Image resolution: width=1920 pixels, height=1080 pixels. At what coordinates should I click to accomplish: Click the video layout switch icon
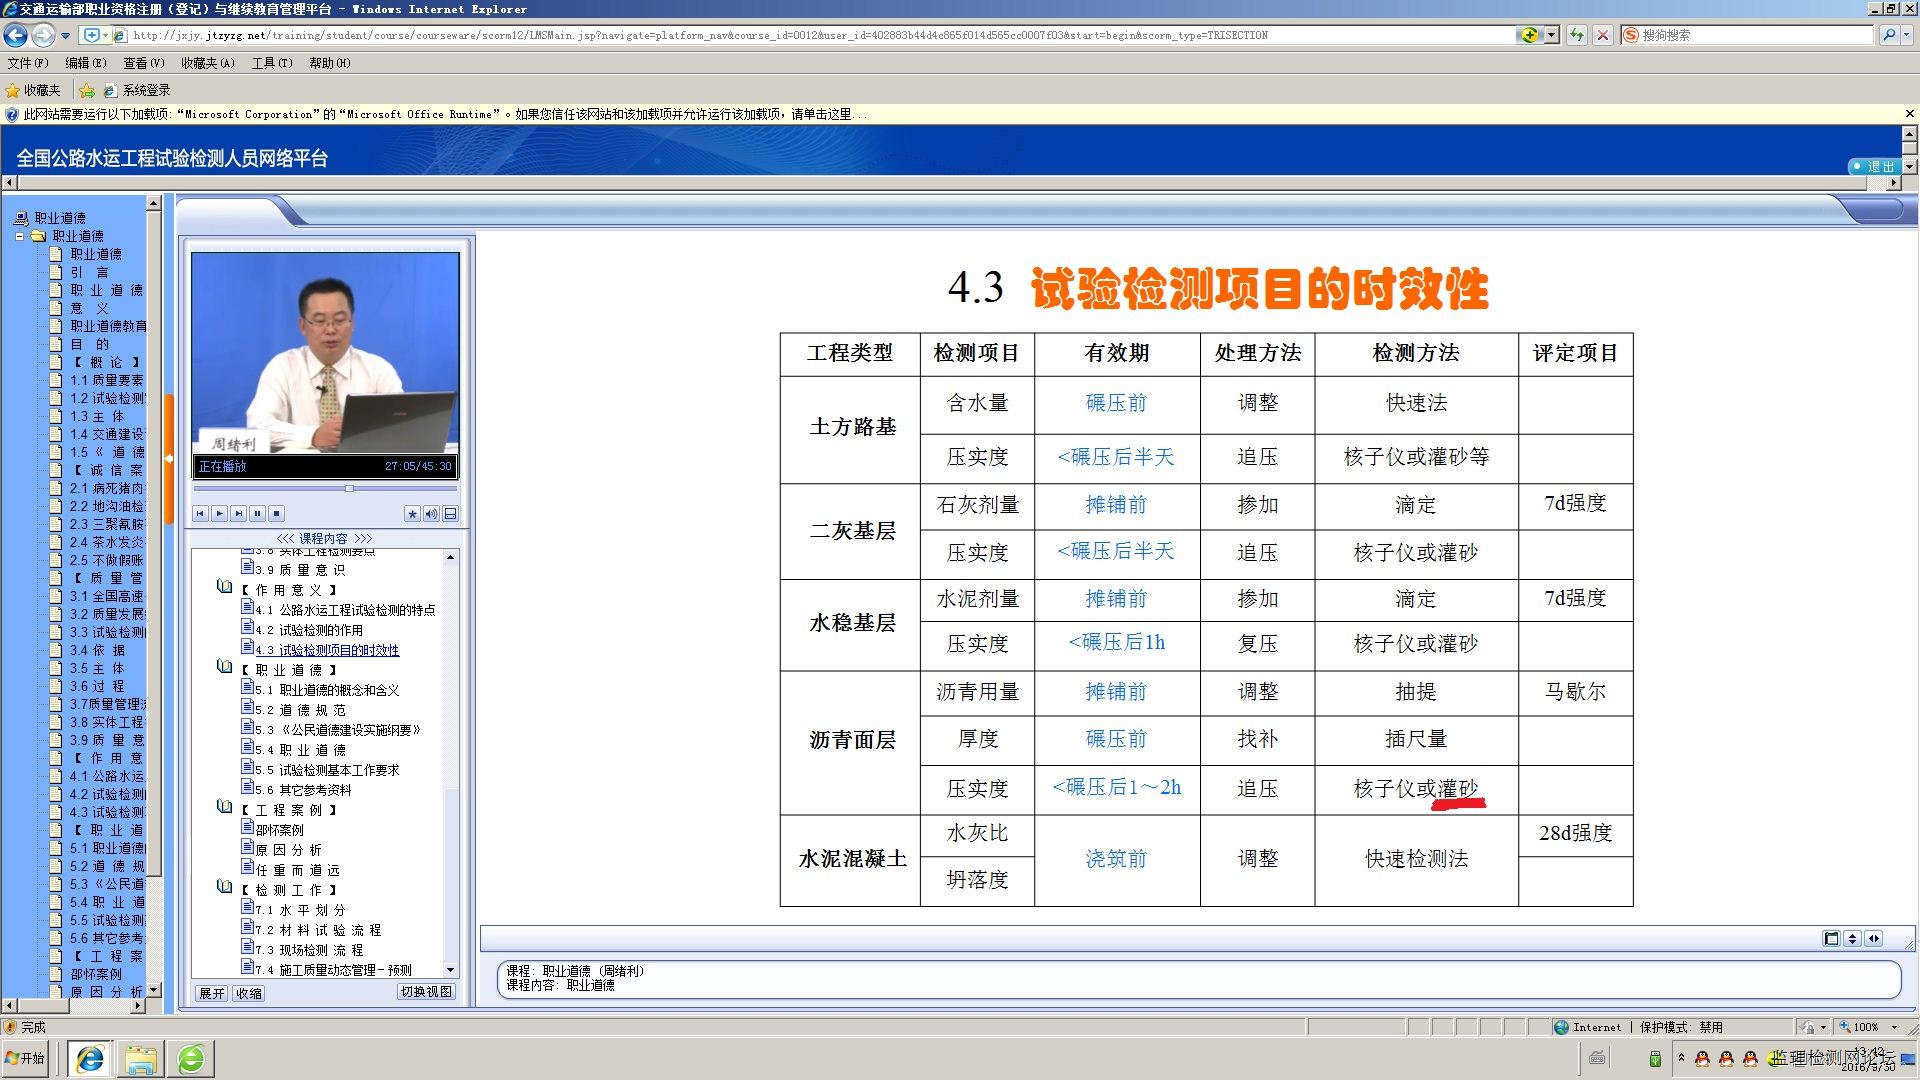pyautogui.click(x=451, y=514)
